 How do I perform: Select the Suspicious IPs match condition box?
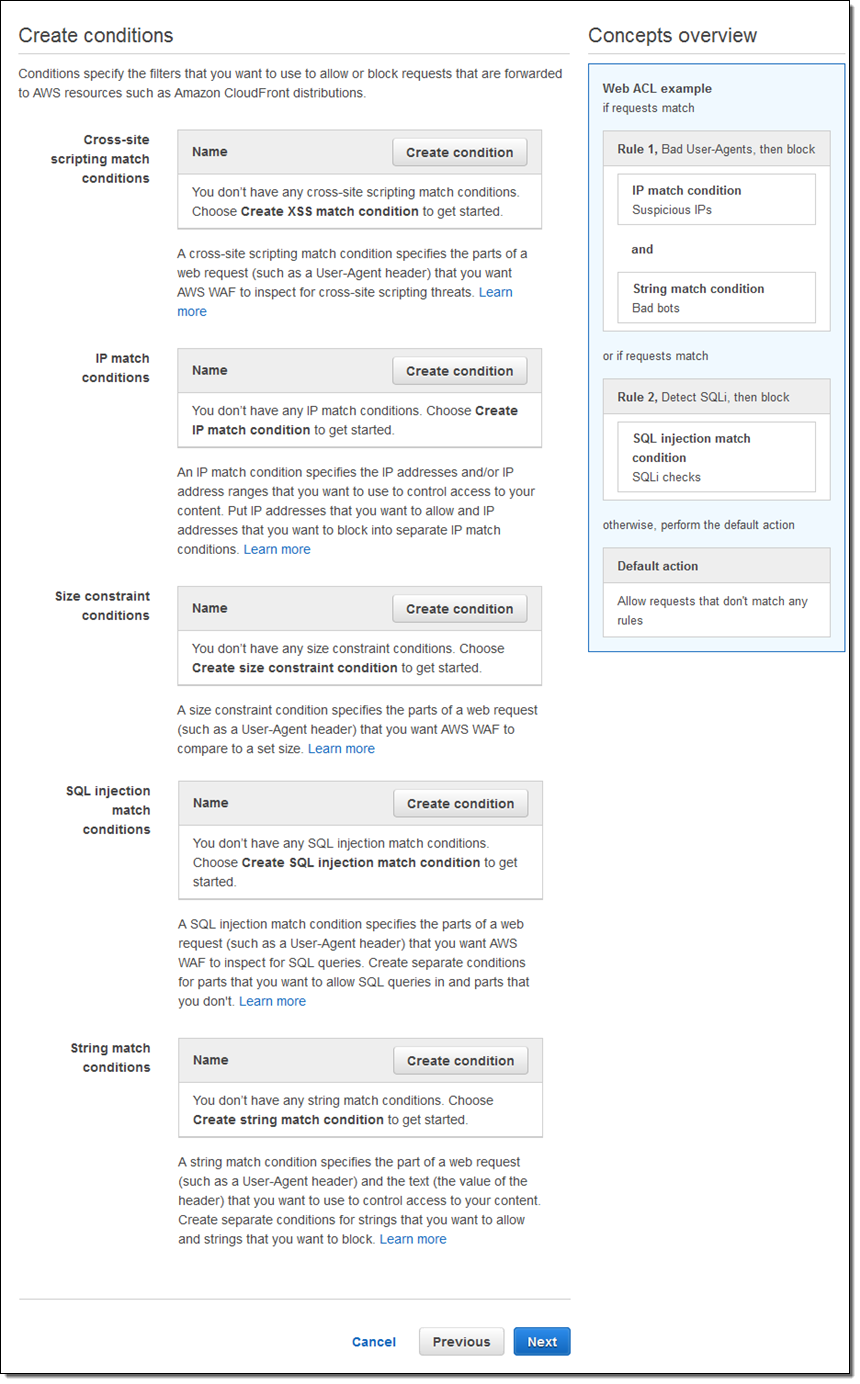pos(716,200)
